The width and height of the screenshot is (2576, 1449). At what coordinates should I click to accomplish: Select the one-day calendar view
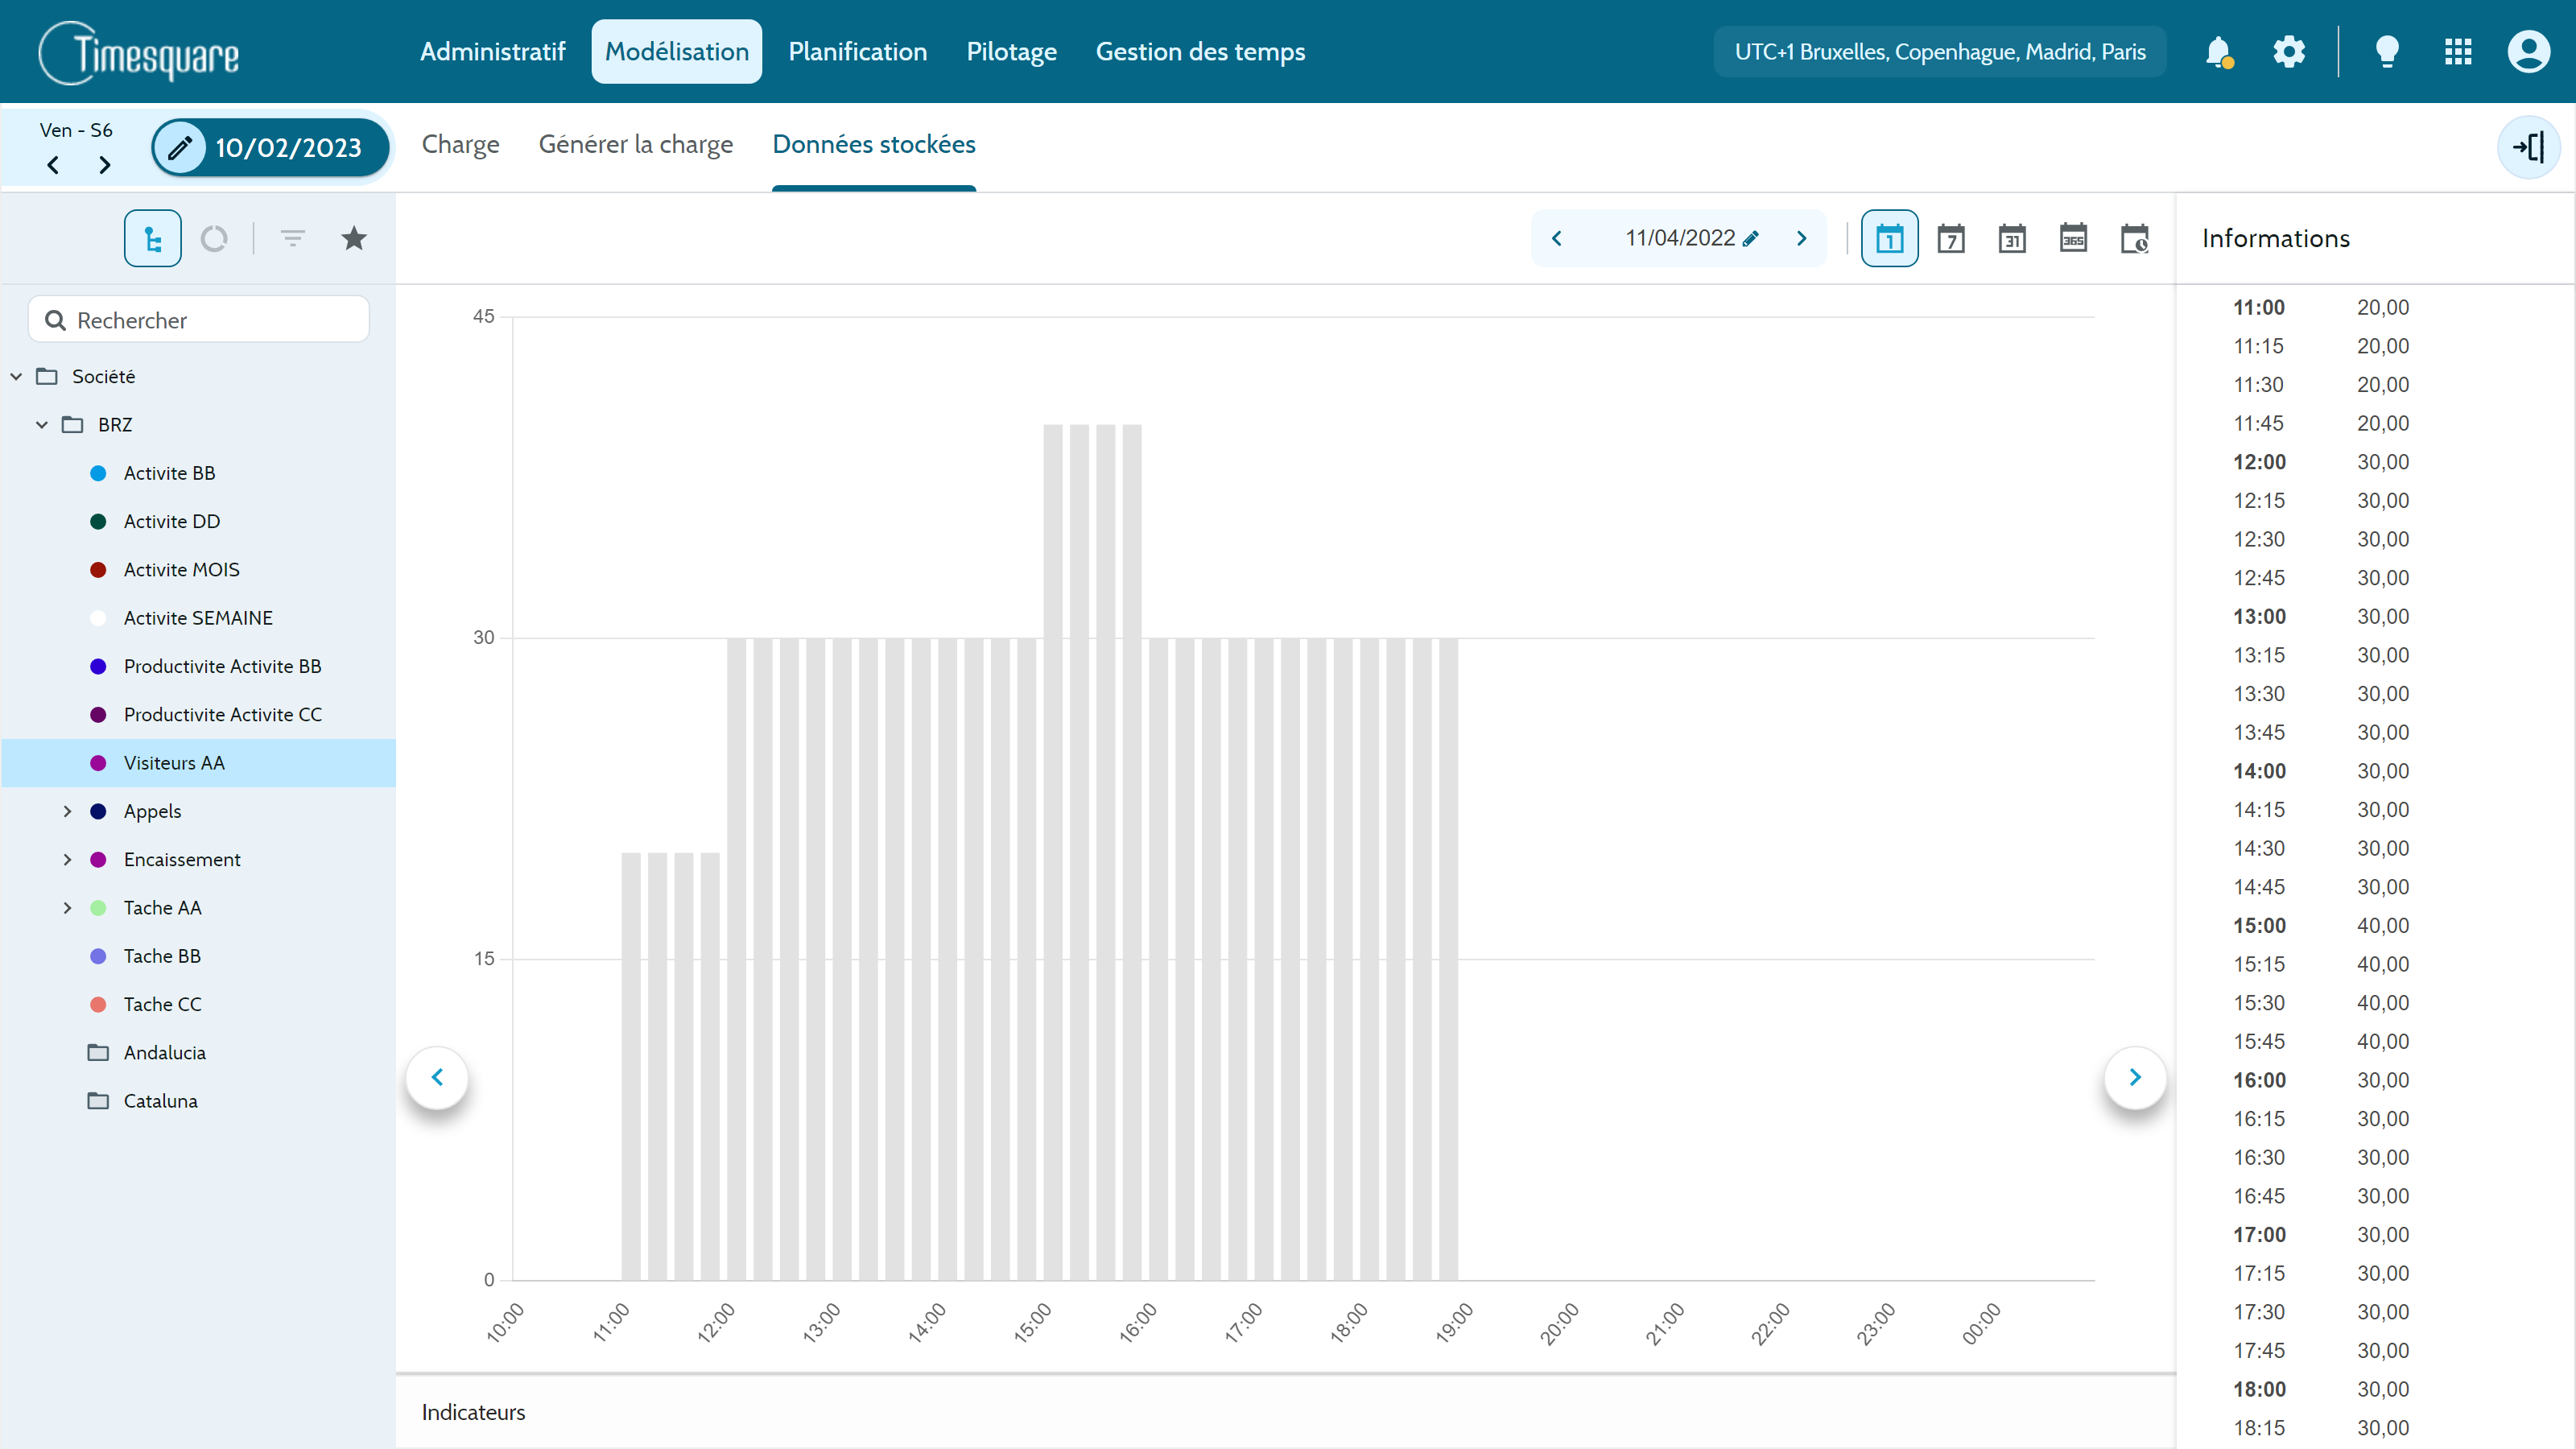click(1890, 238)
